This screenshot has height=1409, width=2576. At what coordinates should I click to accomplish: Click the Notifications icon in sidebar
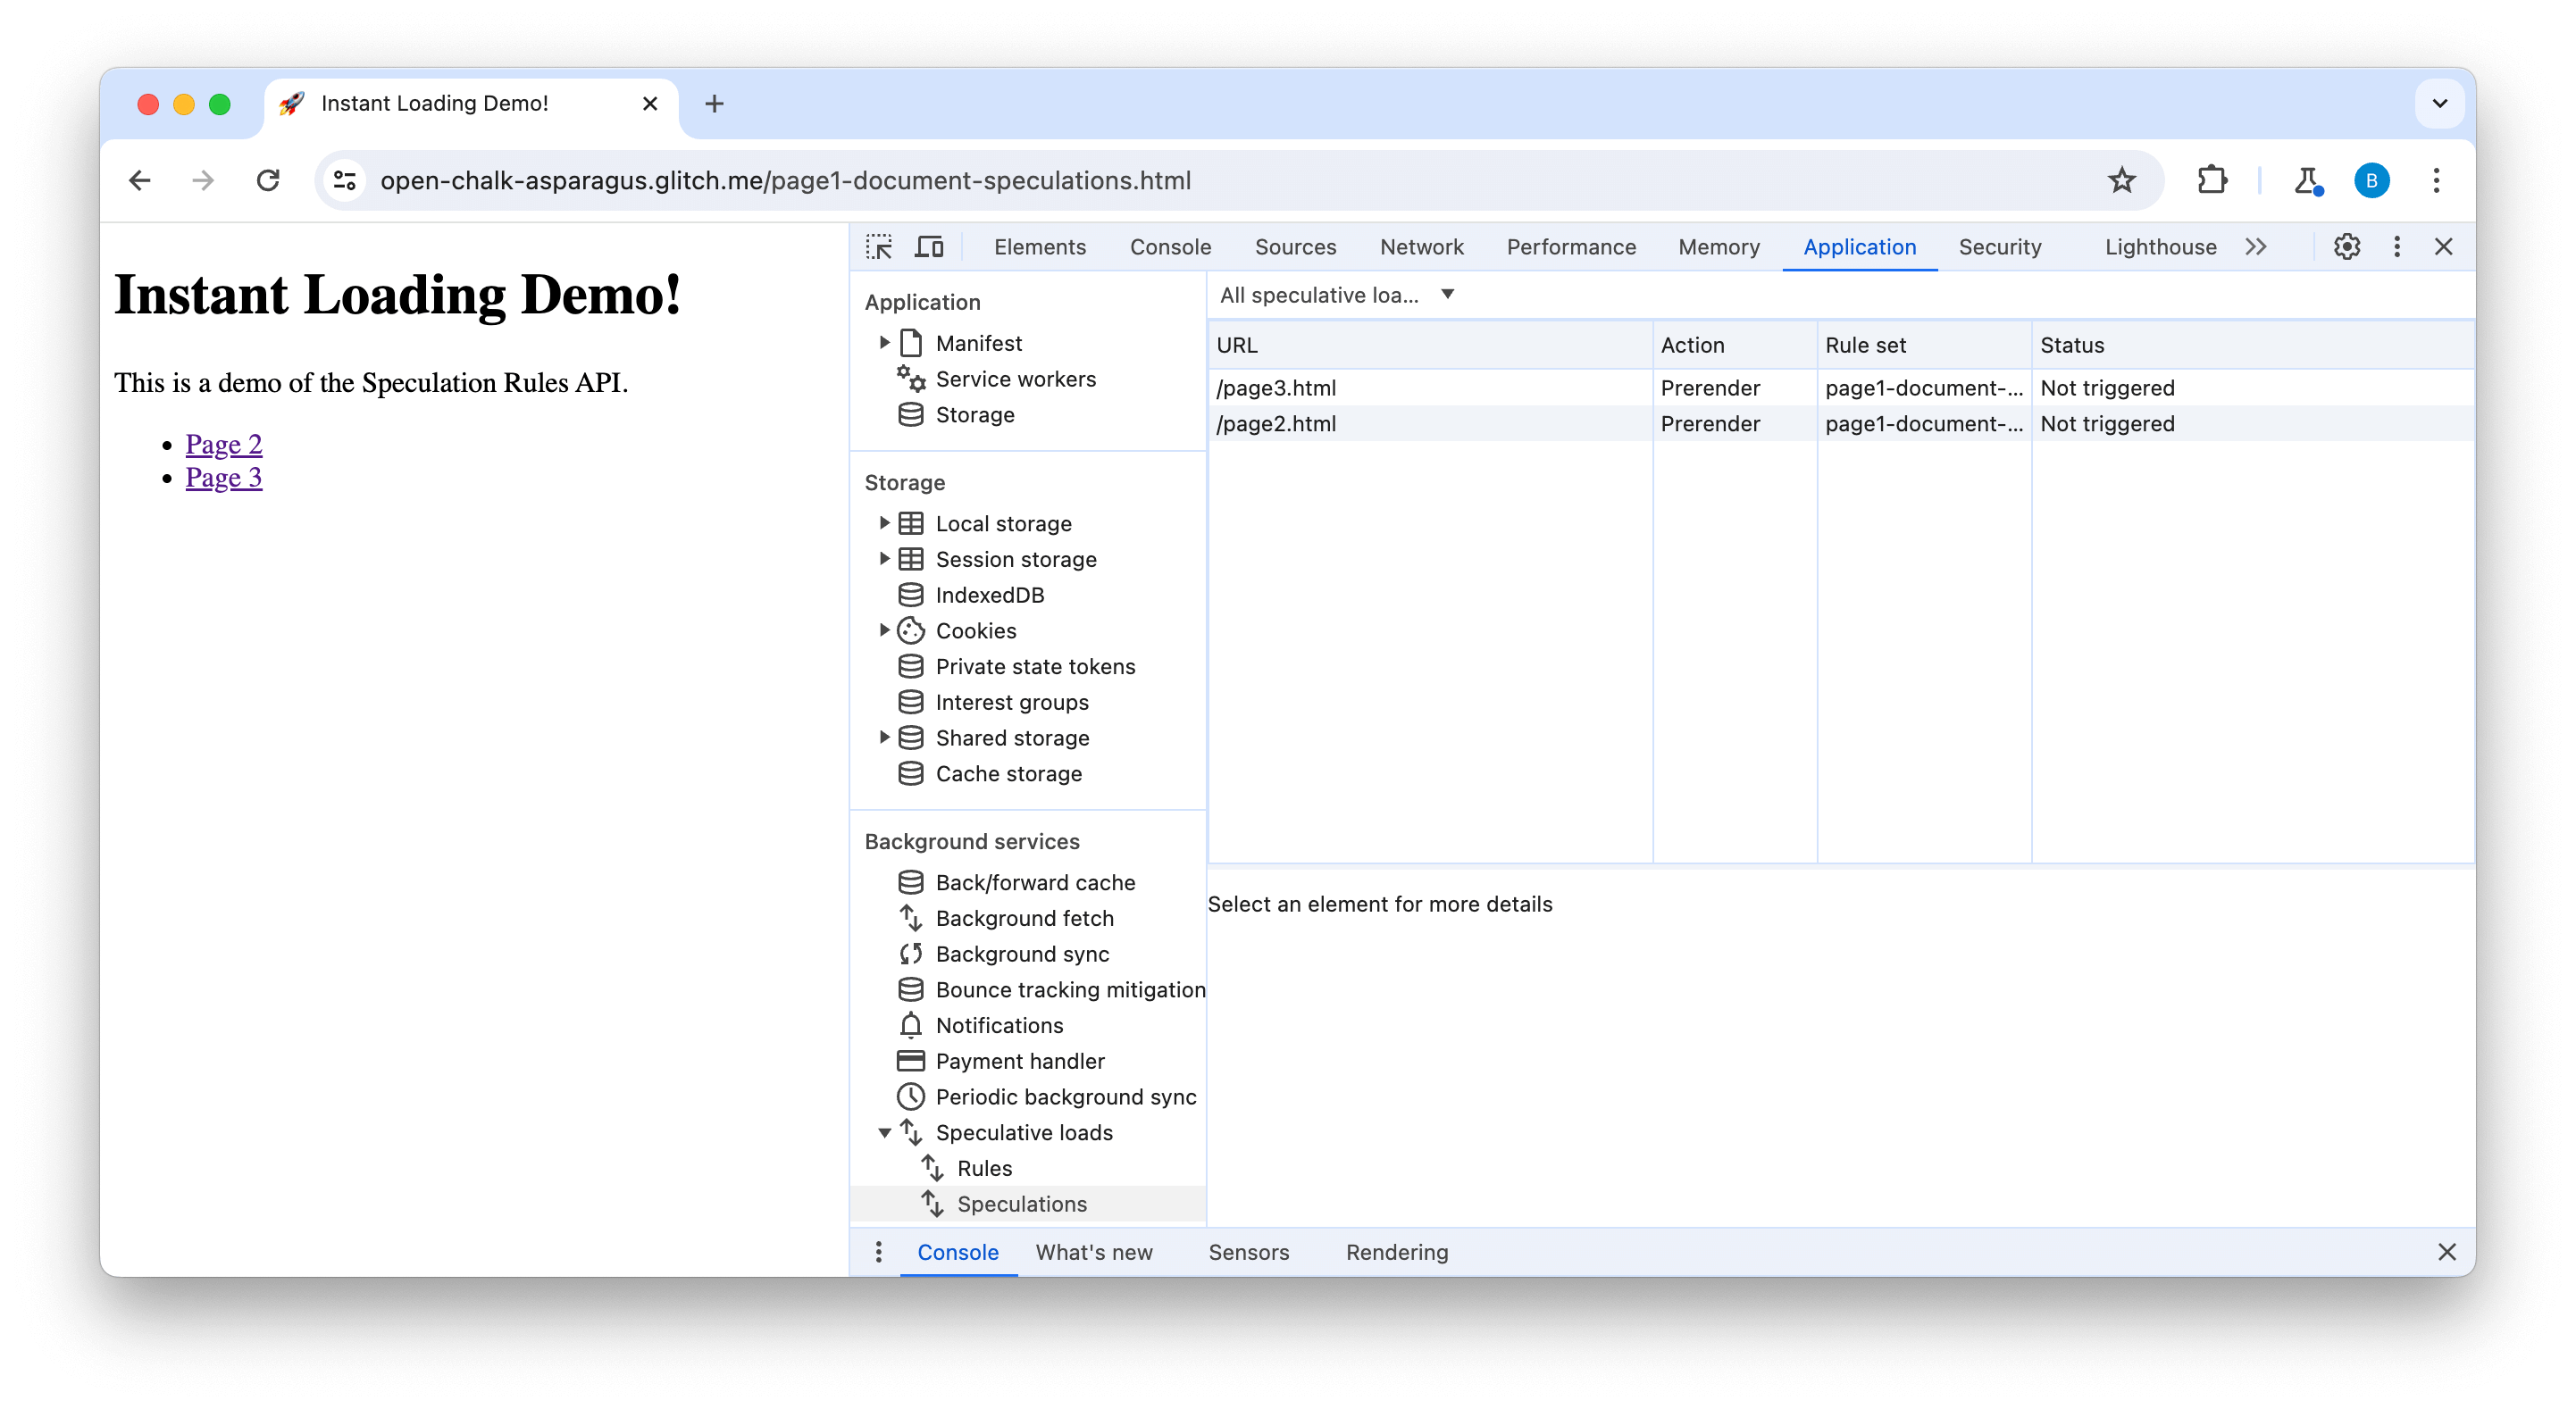click(911, 1024)
